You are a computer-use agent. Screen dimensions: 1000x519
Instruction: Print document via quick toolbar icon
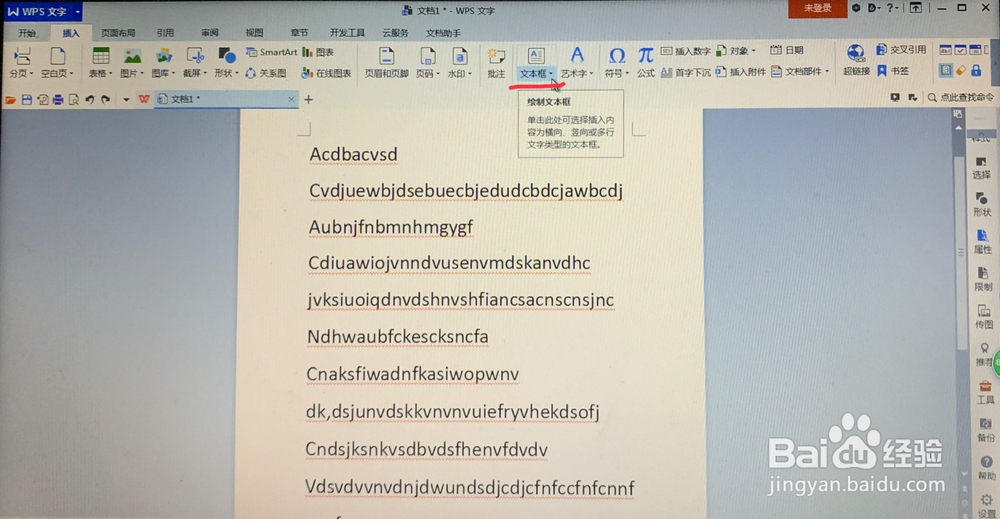(x=58, y=99)
